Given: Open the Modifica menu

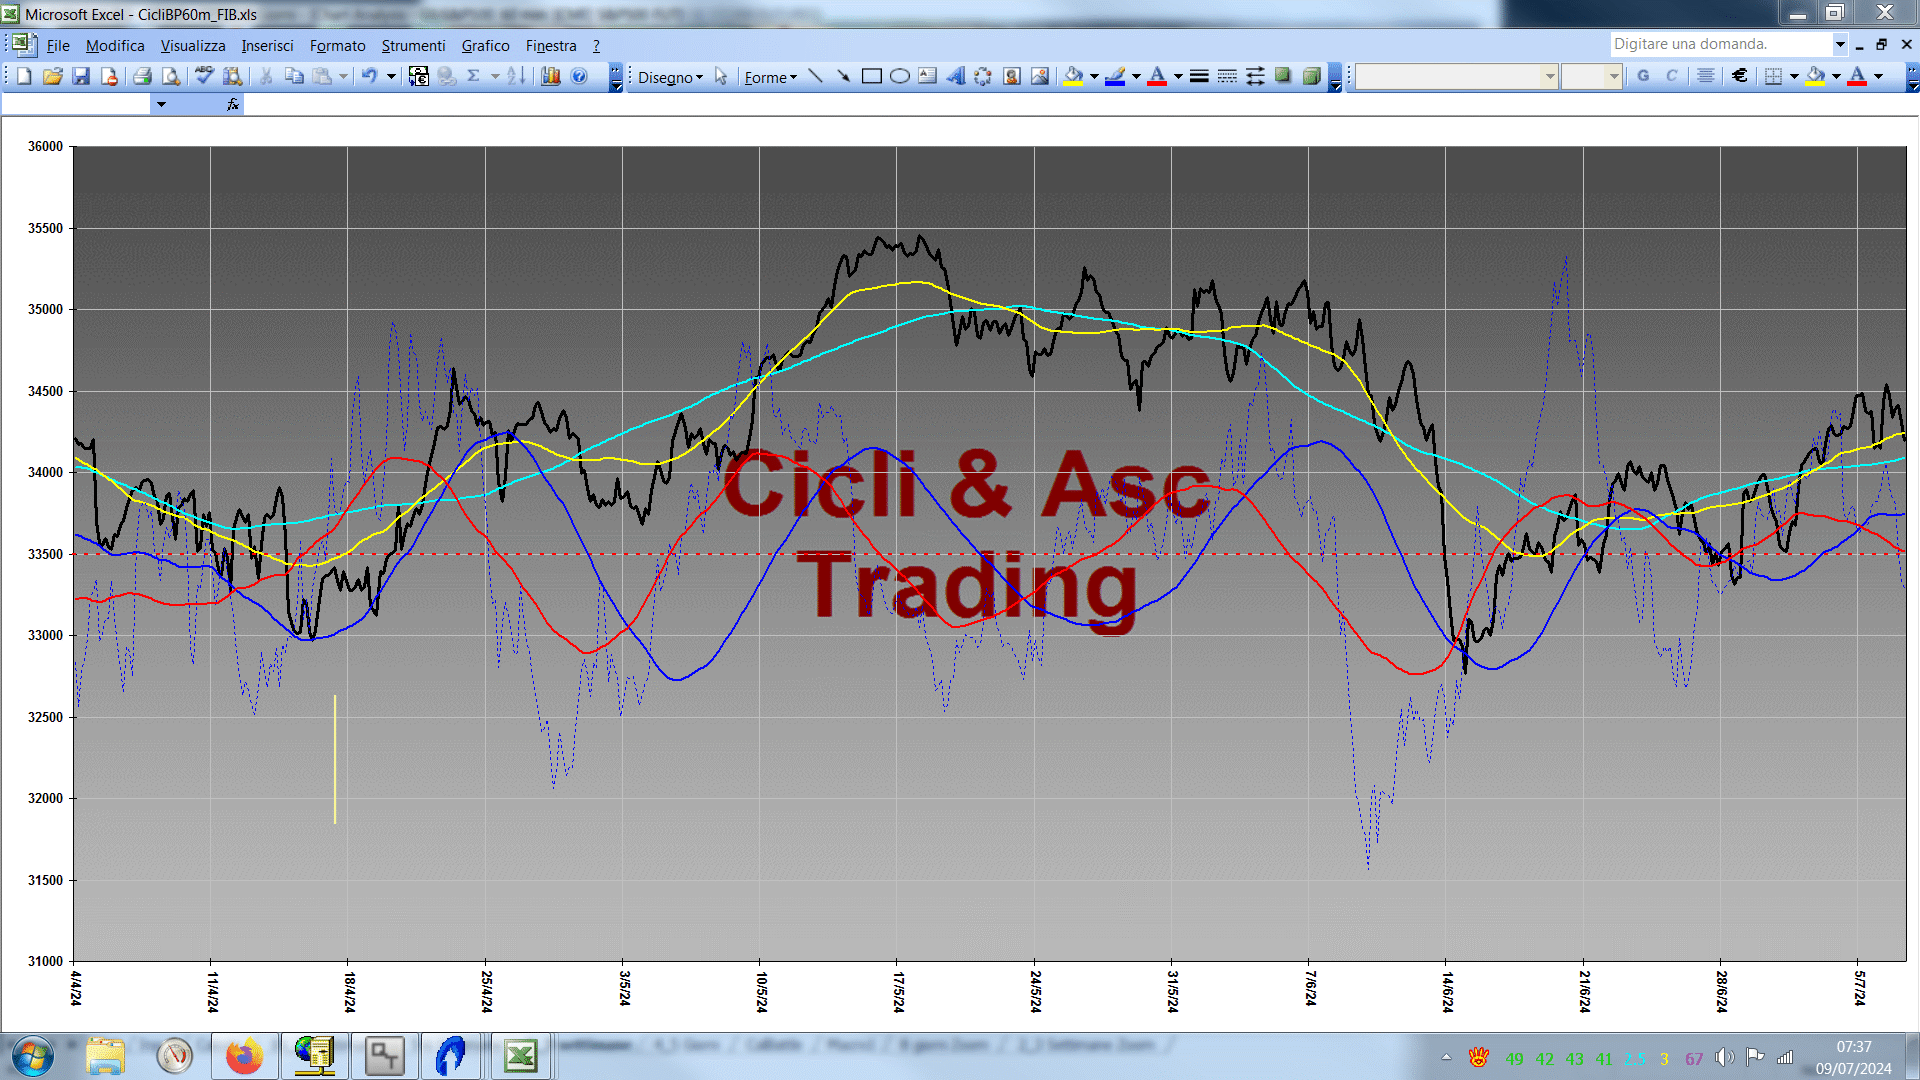Looking at the screenshot, I should (x=115, y=45).
